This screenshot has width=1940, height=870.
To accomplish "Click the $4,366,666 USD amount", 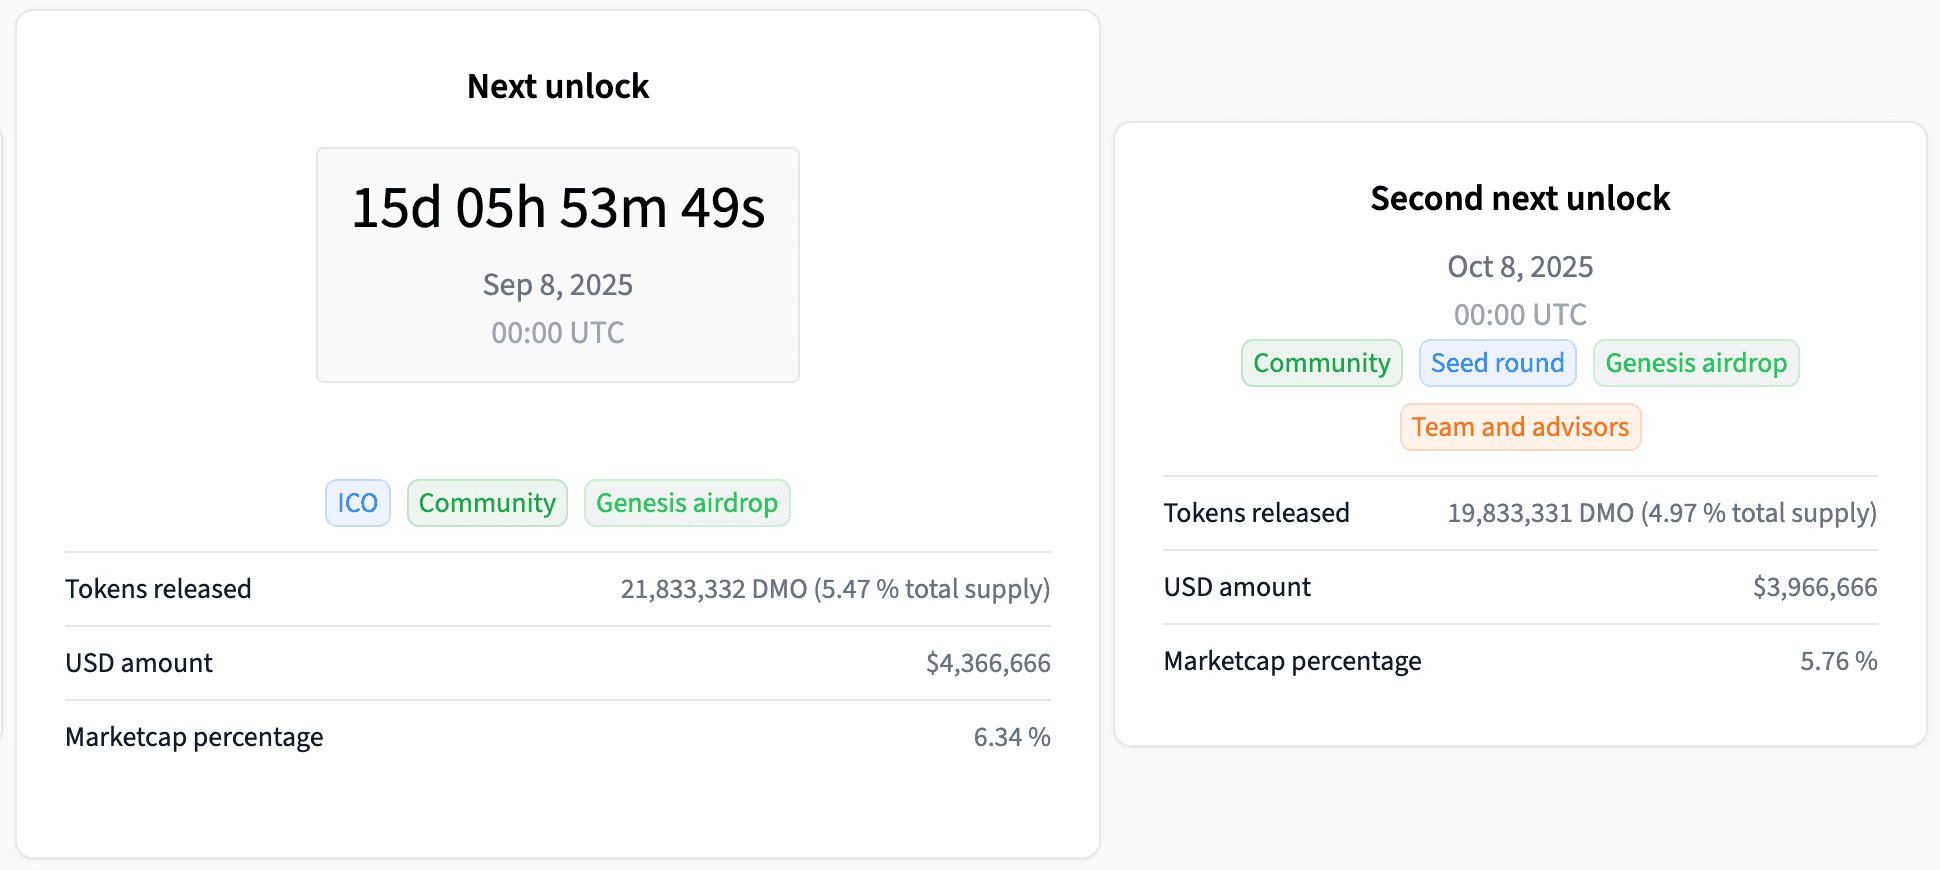I will (x=987, y=663).
